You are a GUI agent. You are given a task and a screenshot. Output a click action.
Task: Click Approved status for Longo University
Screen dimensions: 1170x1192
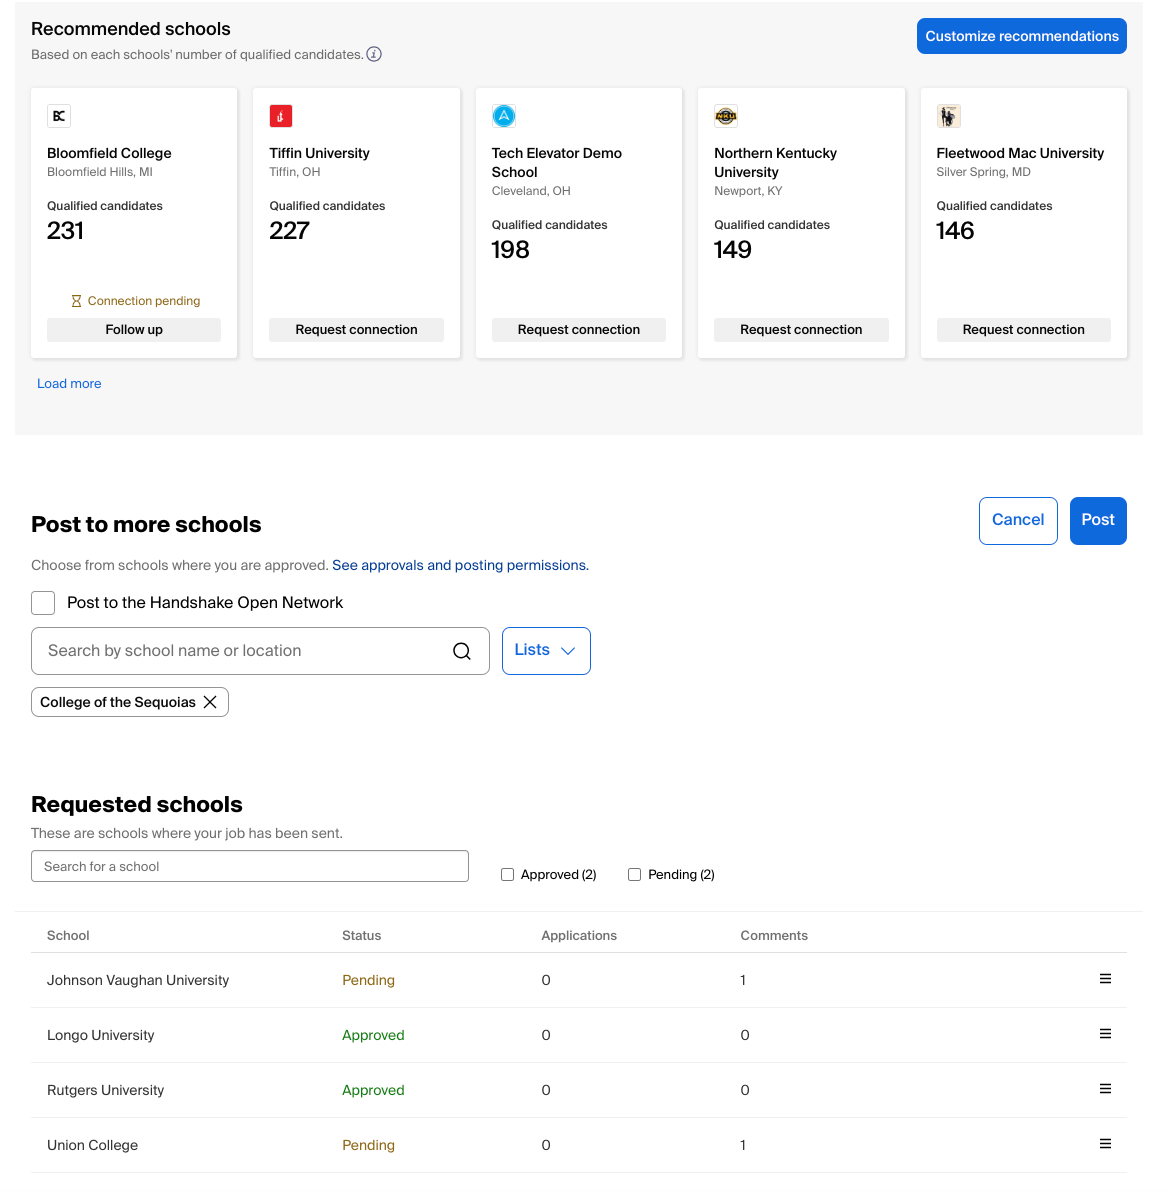pyautogui.click(x=373, y=1035)
